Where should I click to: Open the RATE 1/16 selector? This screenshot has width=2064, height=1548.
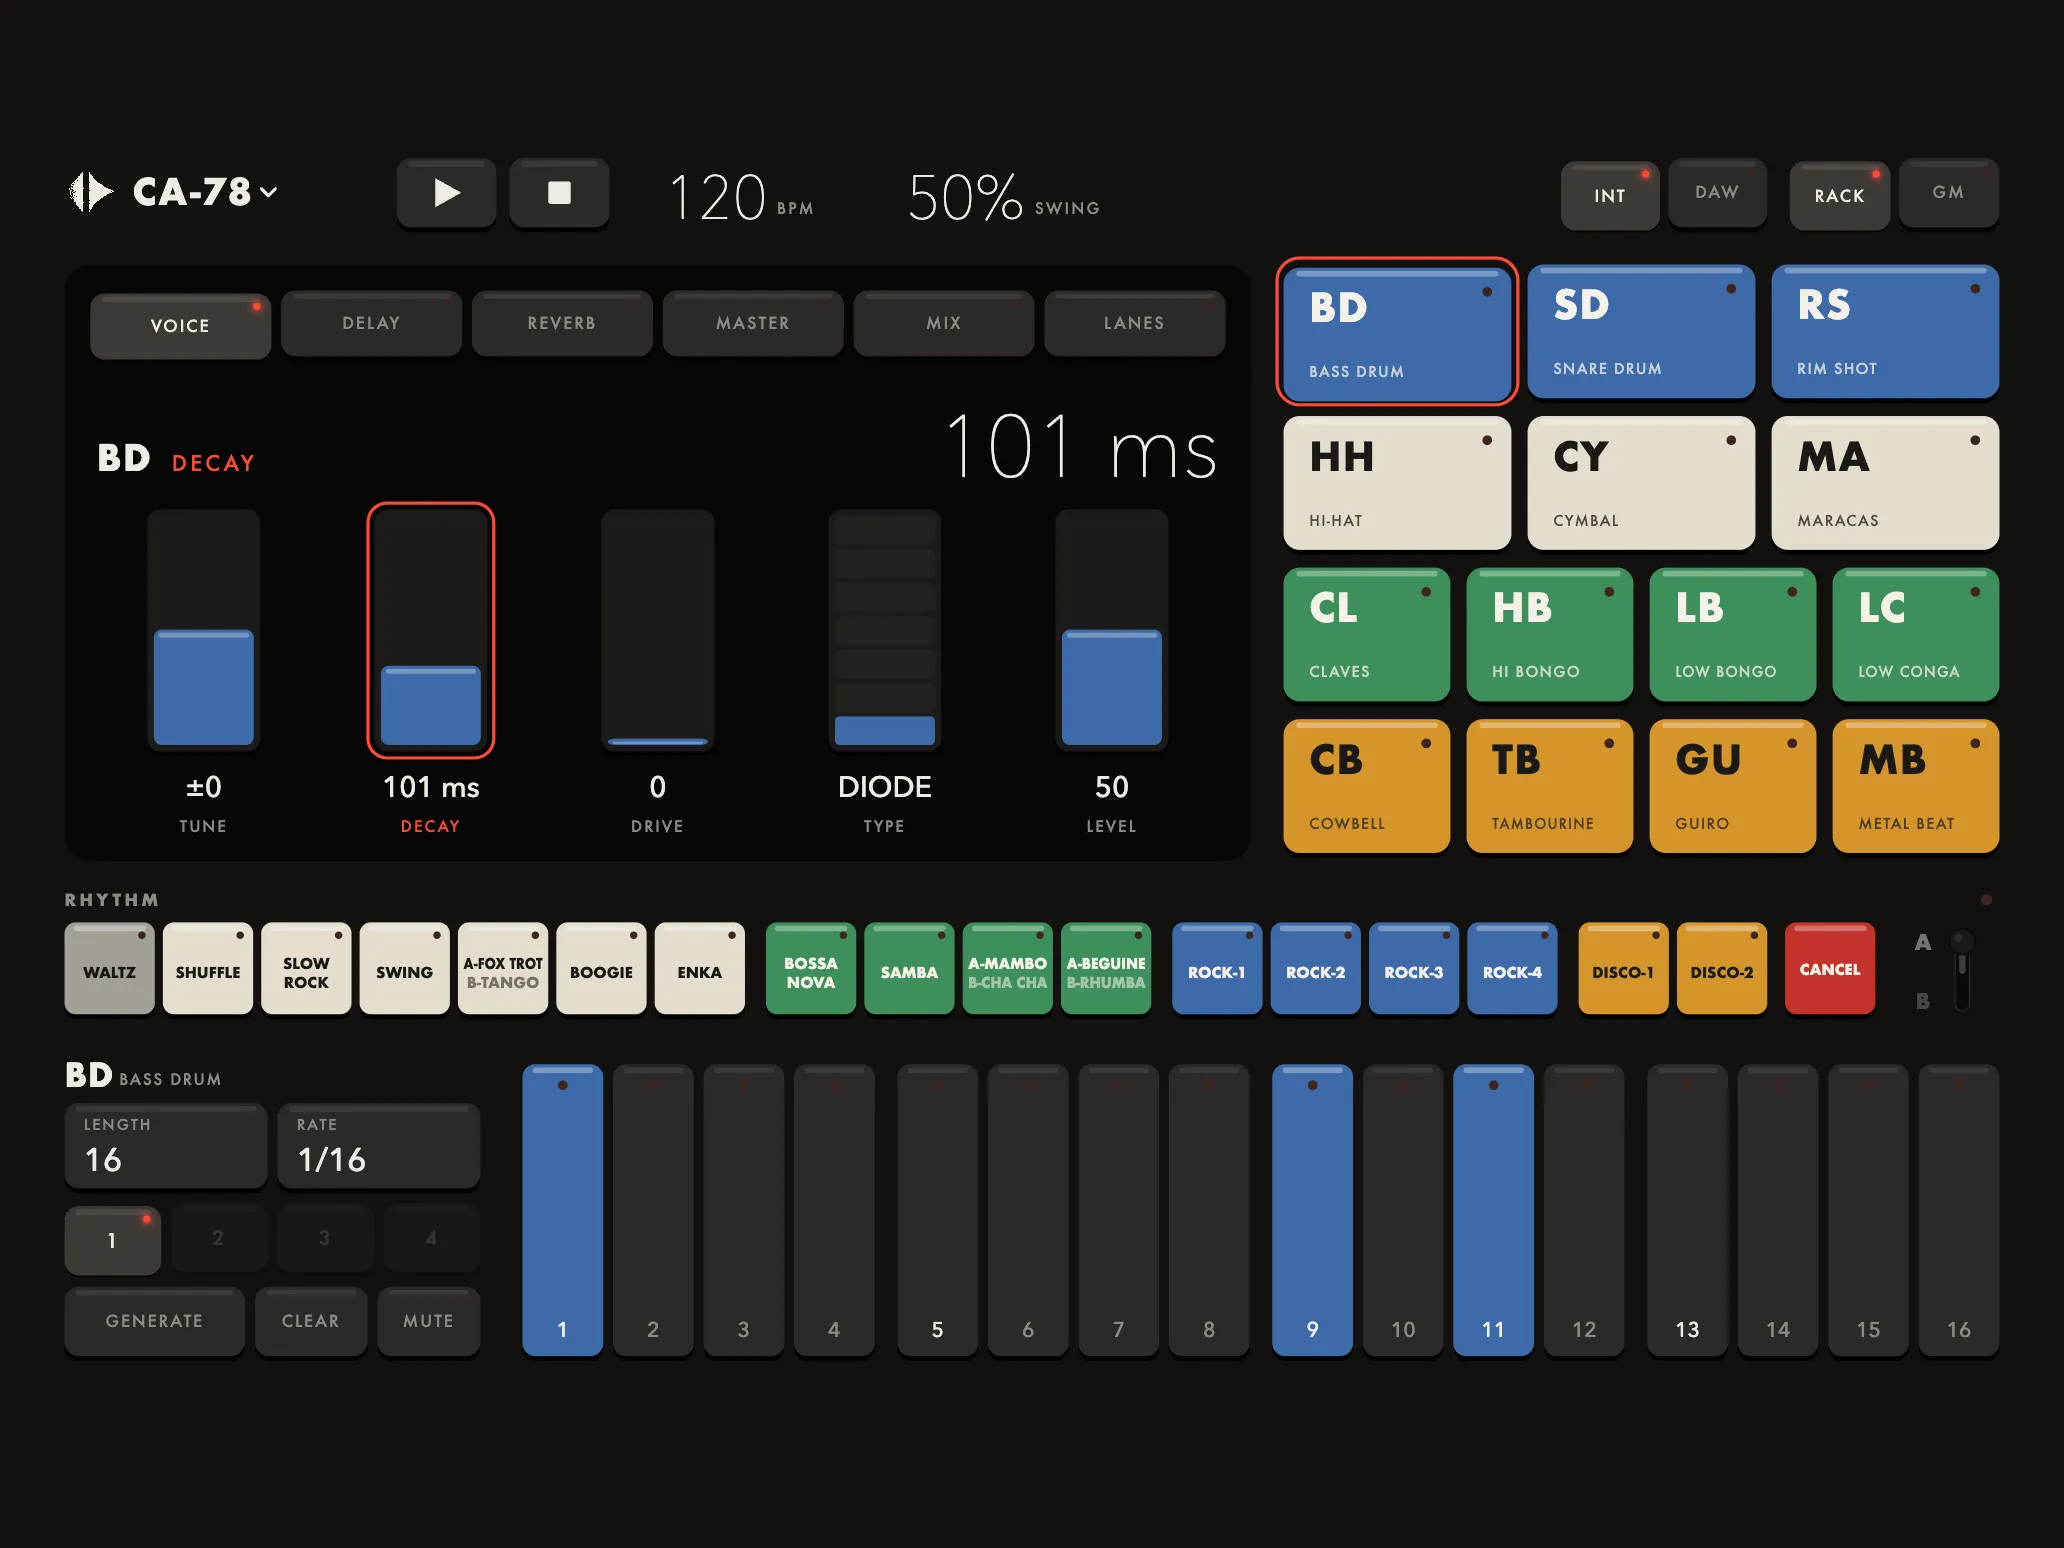coord(379,1146)
